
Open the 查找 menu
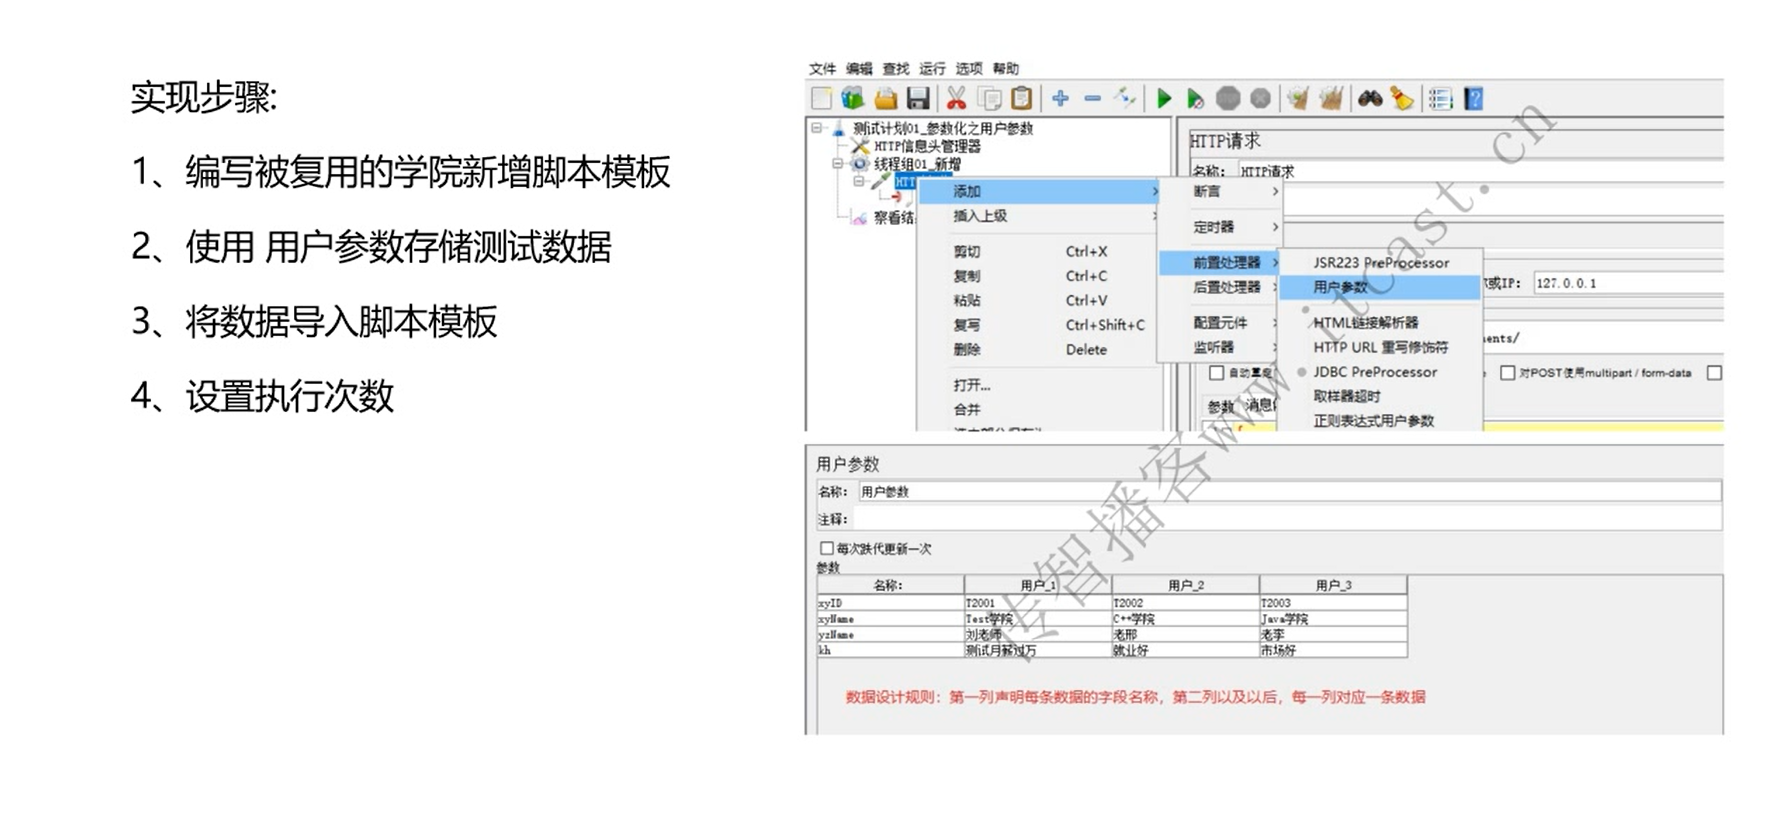point(896,69)
